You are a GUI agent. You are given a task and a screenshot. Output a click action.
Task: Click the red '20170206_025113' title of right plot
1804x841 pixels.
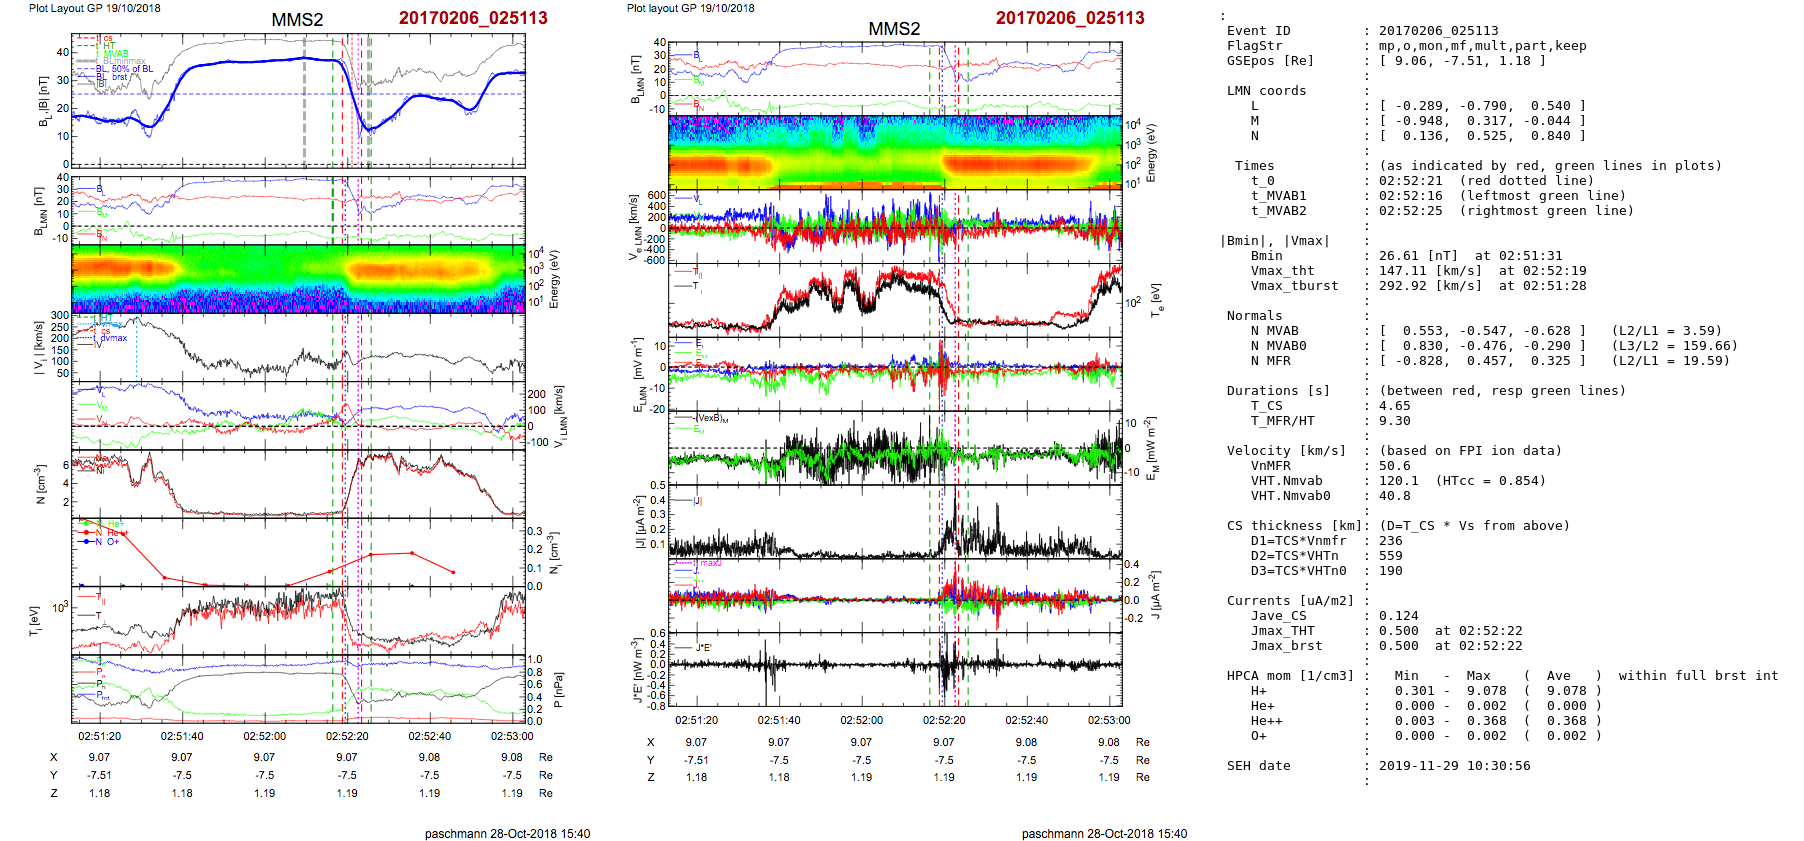(x=1070, y=18)
